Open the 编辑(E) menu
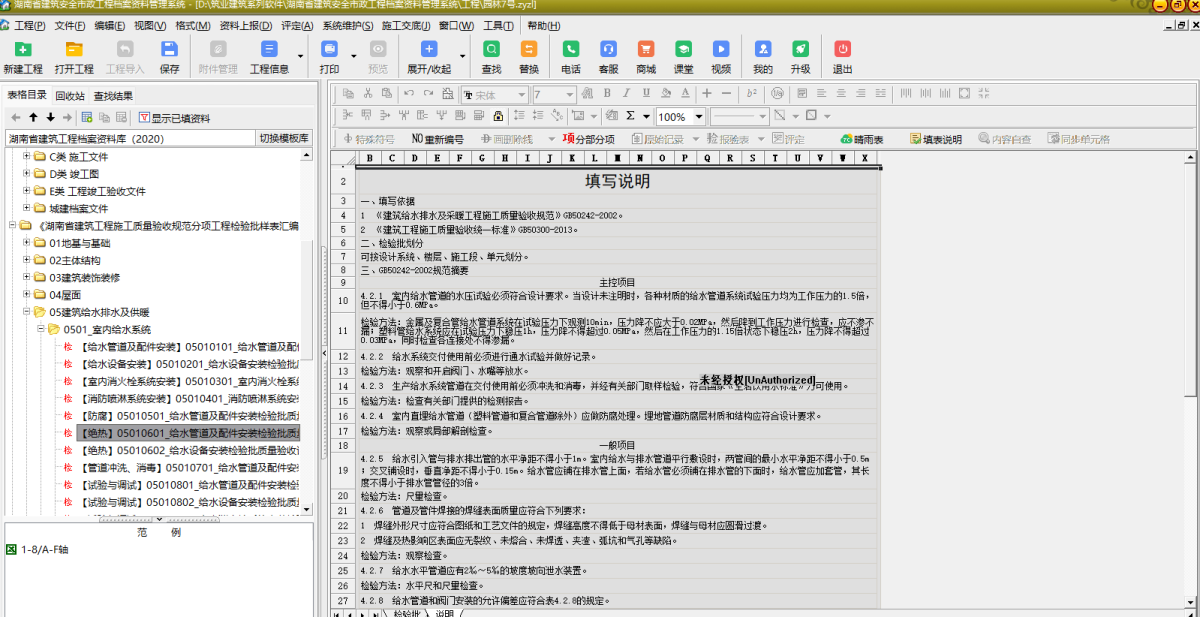 pyautogui.click(x=110, y=25)
